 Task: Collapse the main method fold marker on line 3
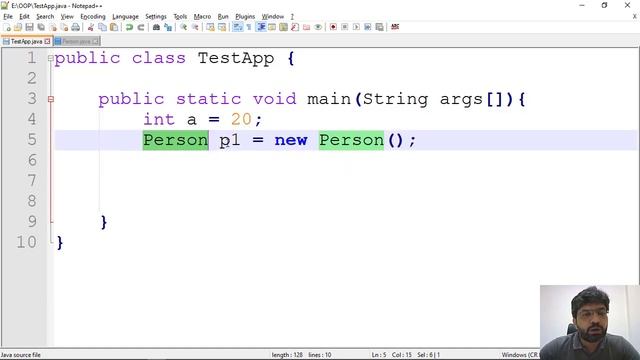coord(51,99)
